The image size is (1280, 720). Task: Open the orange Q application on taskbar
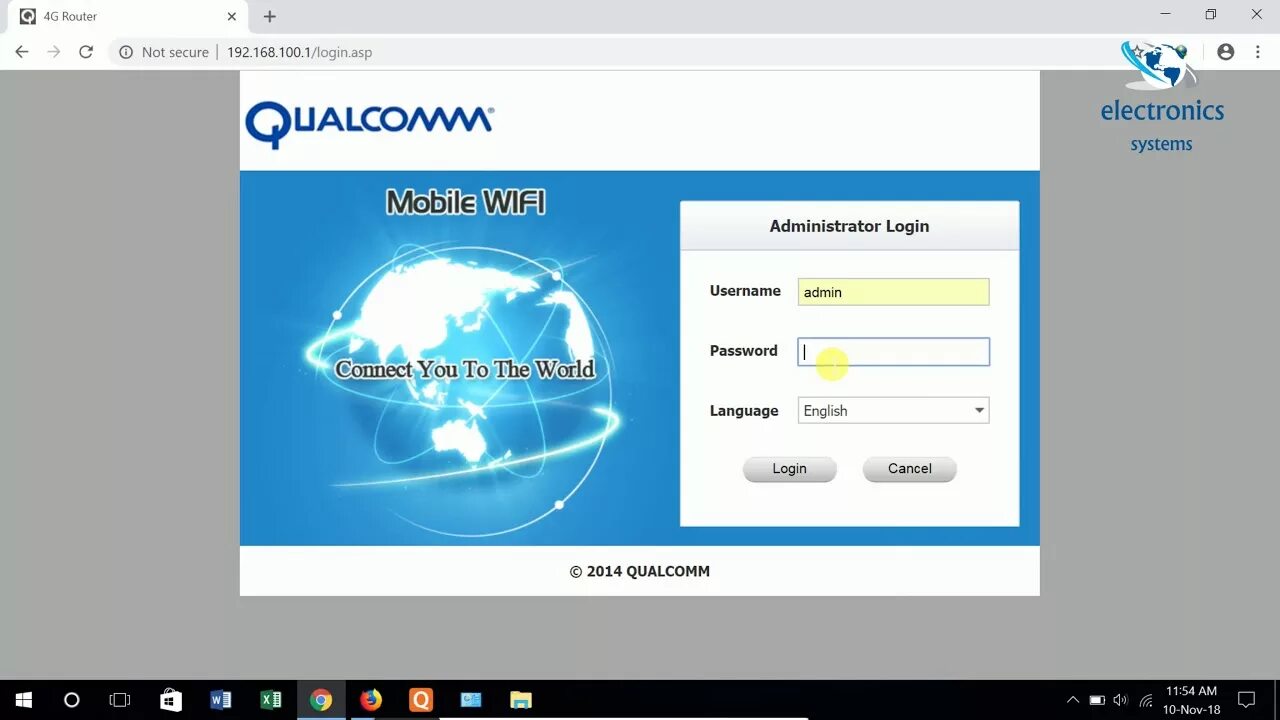click(x=421, y=700)
